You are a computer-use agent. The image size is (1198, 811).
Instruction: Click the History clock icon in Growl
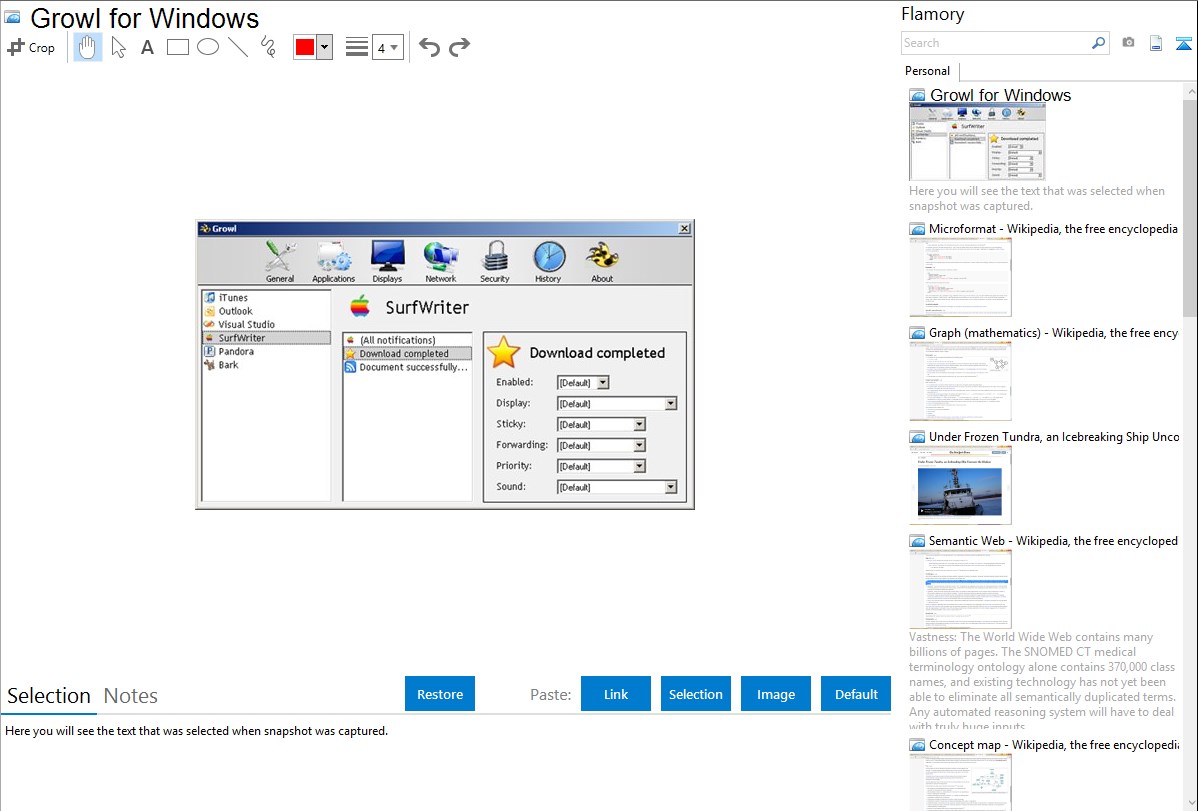(549, 261)
